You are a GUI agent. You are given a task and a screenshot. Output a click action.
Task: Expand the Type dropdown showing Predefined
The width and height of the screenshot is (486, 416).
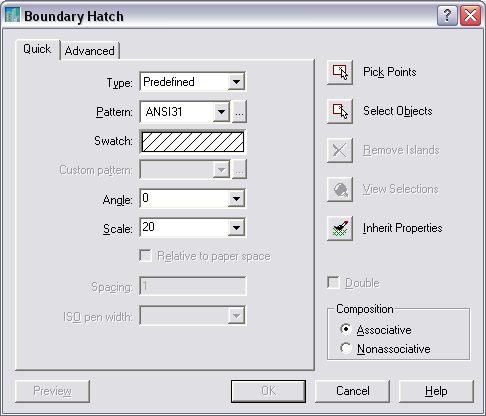point(236,82)
